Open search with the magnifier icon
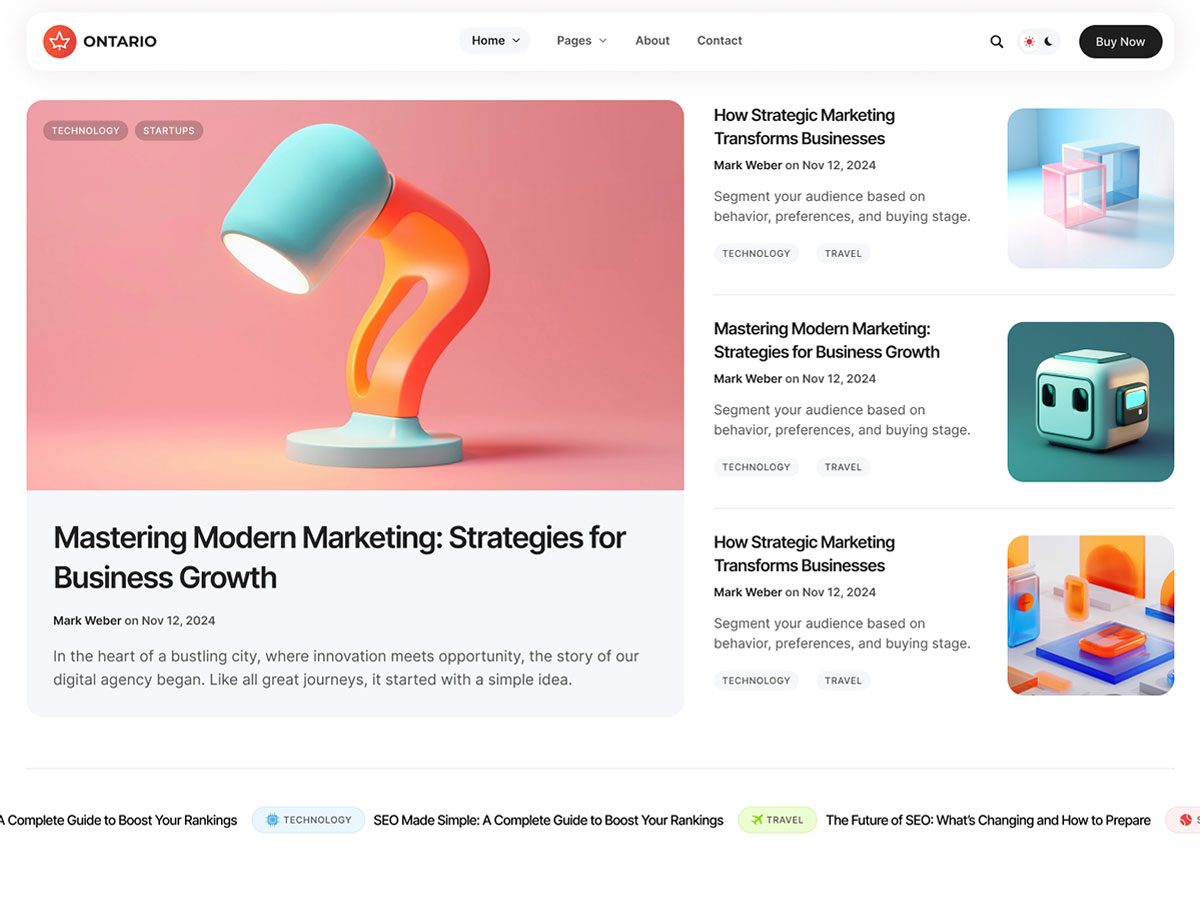The height and width of the screenshot is (900, 1200). point(996,42)
